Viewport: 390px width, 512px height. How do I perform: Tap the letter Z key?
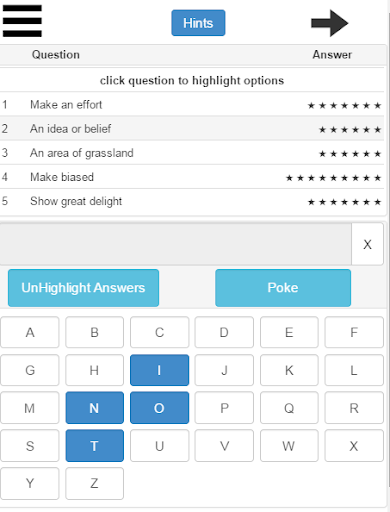pos(95,483)
